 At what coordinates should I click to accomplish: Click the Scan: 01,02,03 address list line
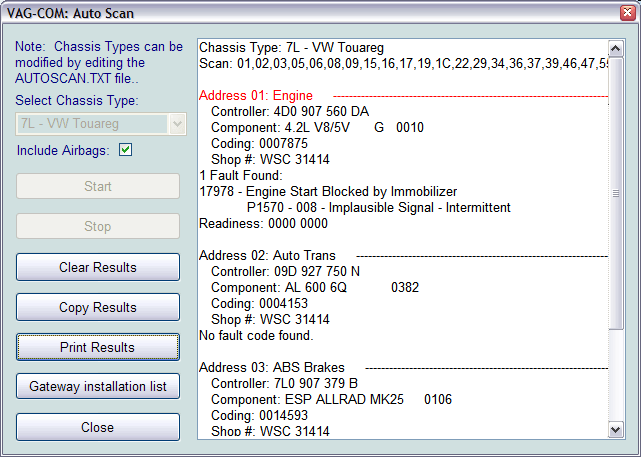(x=403, y=64)
